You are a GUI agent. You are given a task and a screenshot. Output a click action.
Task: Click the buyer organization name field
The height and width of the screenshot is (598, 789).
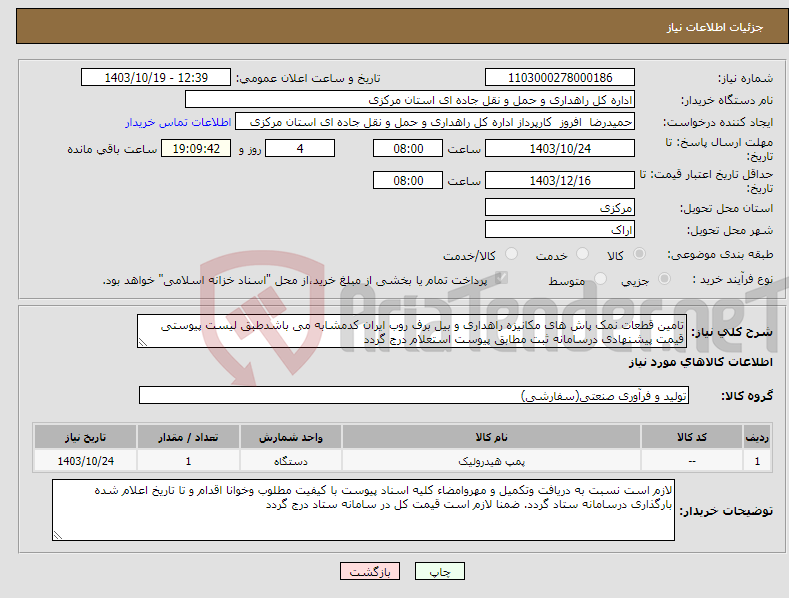410,100
